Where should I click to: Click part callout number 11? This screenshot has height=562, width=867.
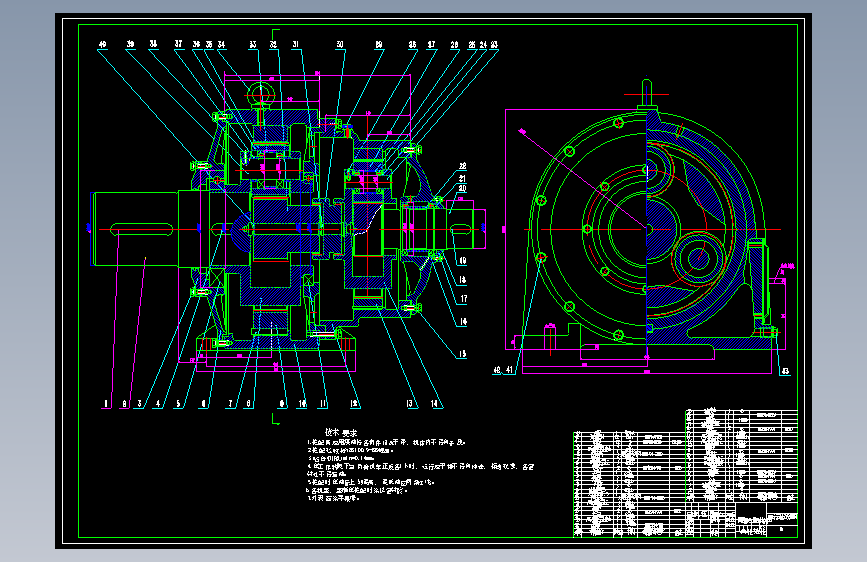coord(323,404)
